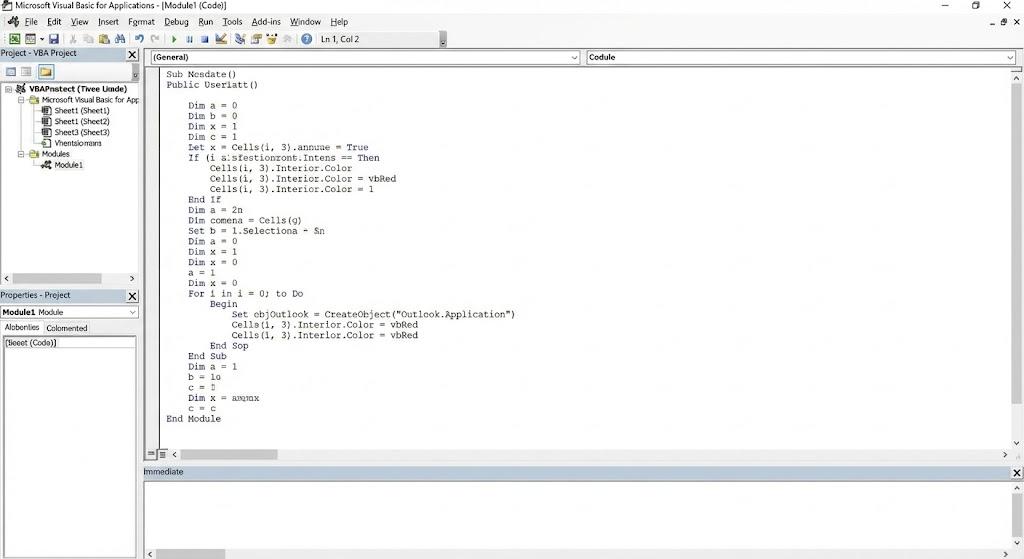Collapse the Modules folder in the project tree

(21, 154)
